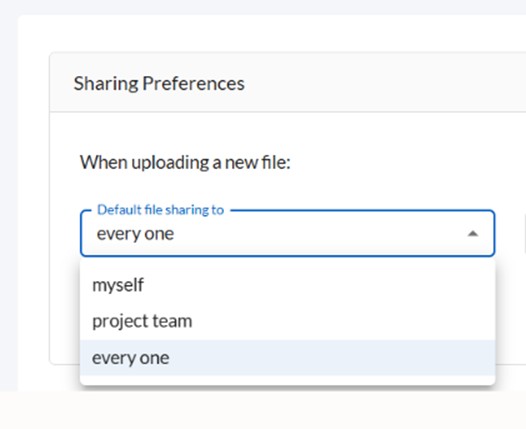Click the 'Sharing Preferences' header title
Viewport: 526px width, 429px height.
[159, 83]
